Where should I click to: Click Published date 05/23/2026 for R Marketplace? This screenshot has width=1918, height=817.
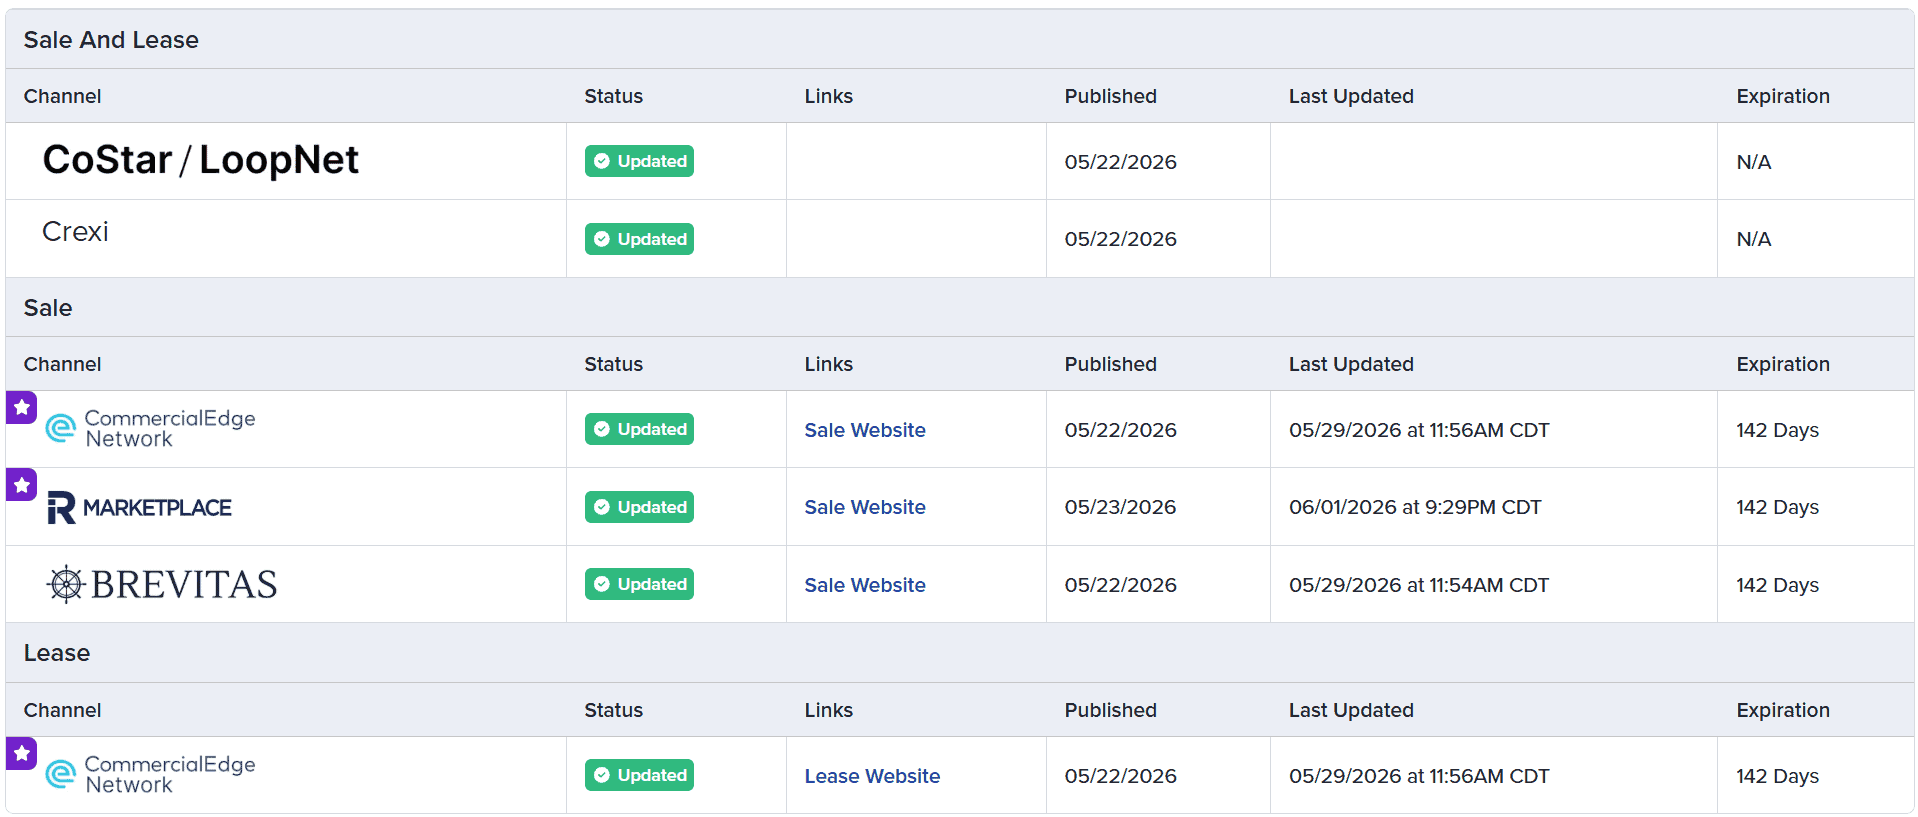[x=1120, y=507]
